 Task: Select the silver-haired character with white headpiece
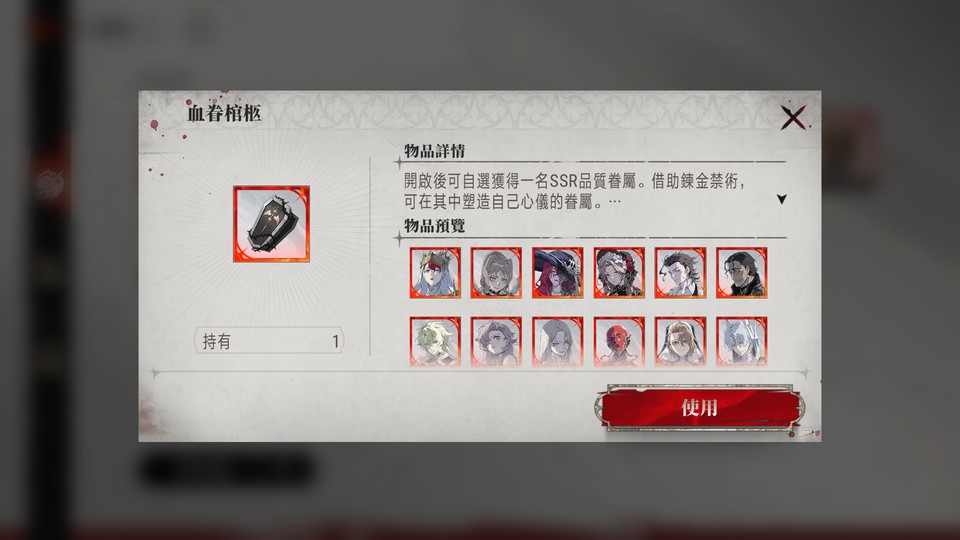pyautogui.click(x=741, y=342)
